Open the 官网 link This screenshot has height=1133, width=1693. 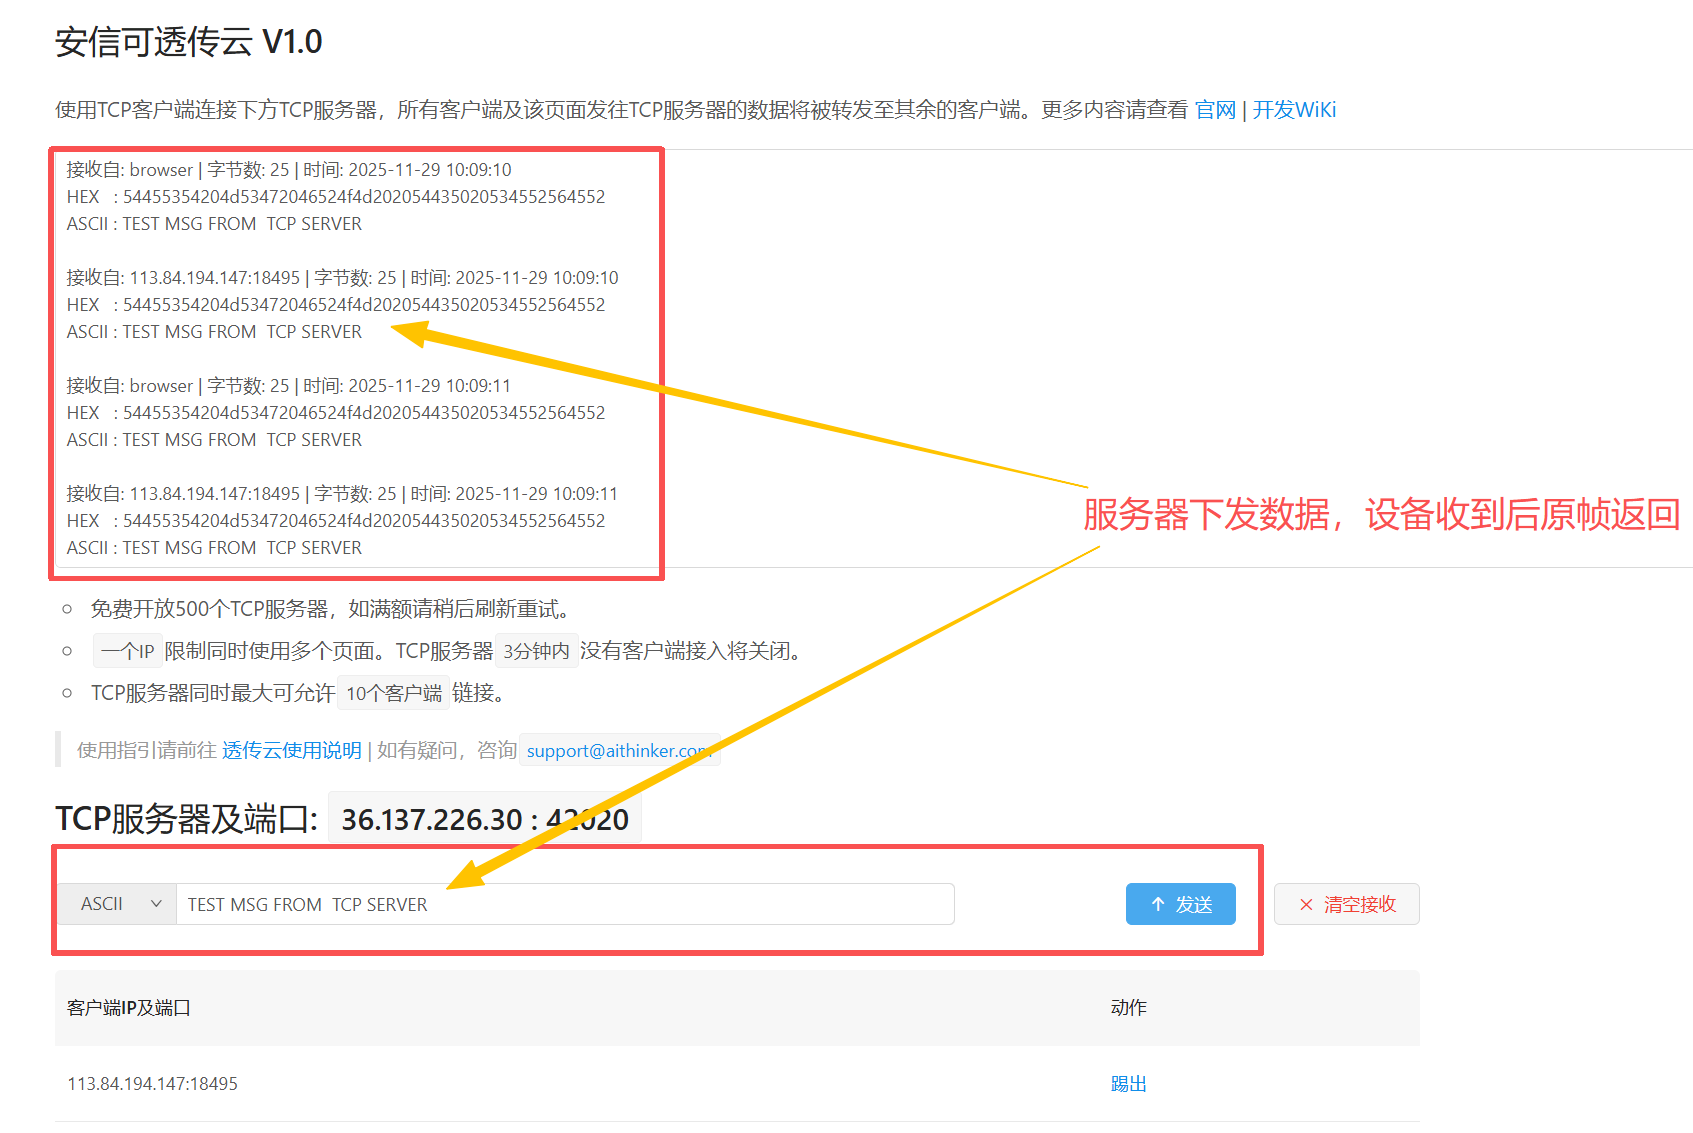1215,110
